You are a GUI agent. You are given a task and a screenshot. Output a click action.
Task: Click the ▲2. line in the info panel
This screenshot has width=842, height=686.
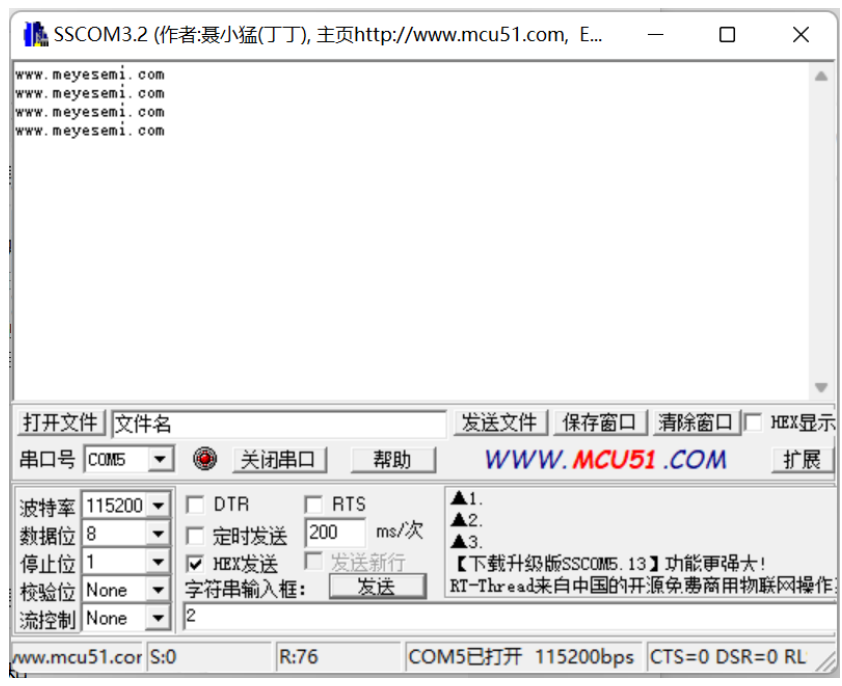467,520
